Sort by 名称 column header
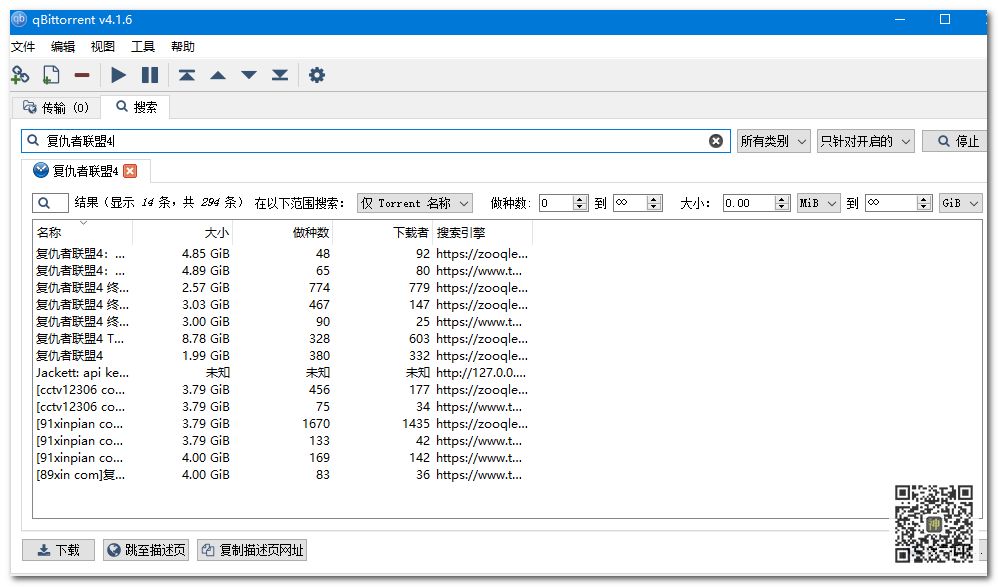The height and width of the screenshot is (587, 998). tap(83, 232)
